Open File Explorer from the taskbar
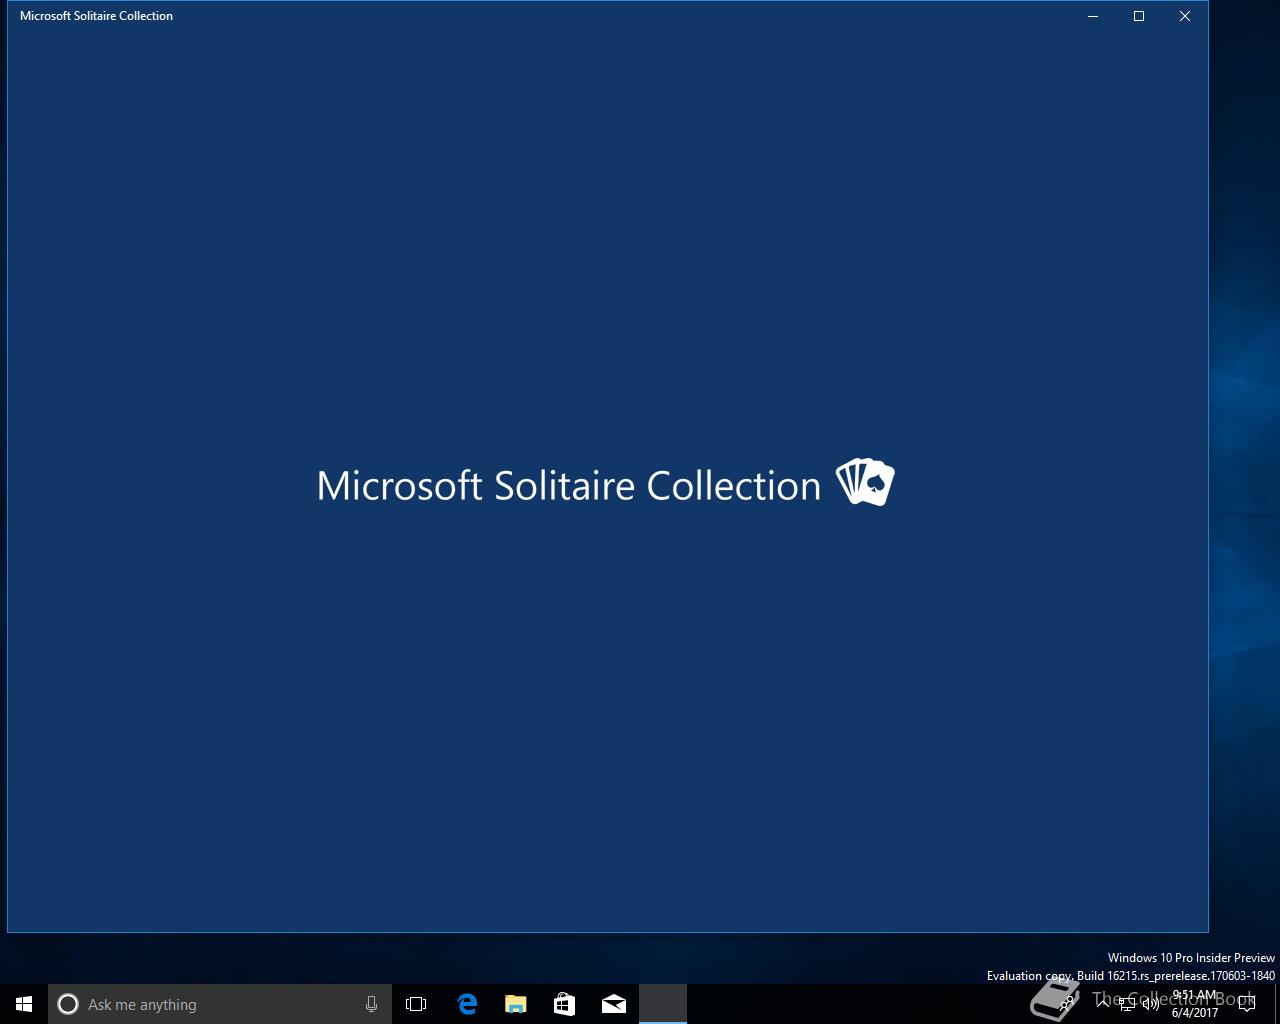 (x=516, y=1004)
